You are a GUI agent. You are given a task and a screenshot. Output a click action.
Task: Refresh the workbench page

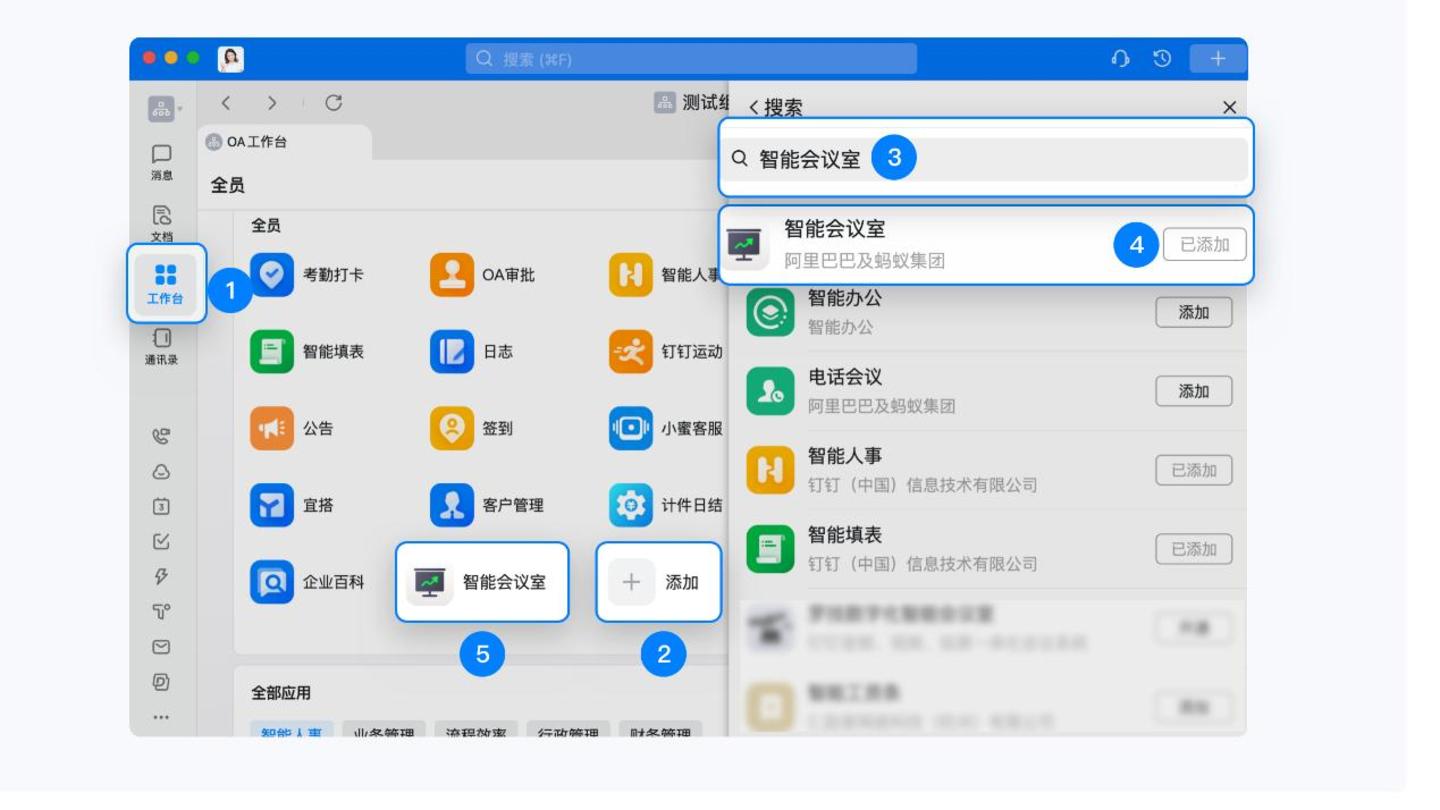coord(334,103)
